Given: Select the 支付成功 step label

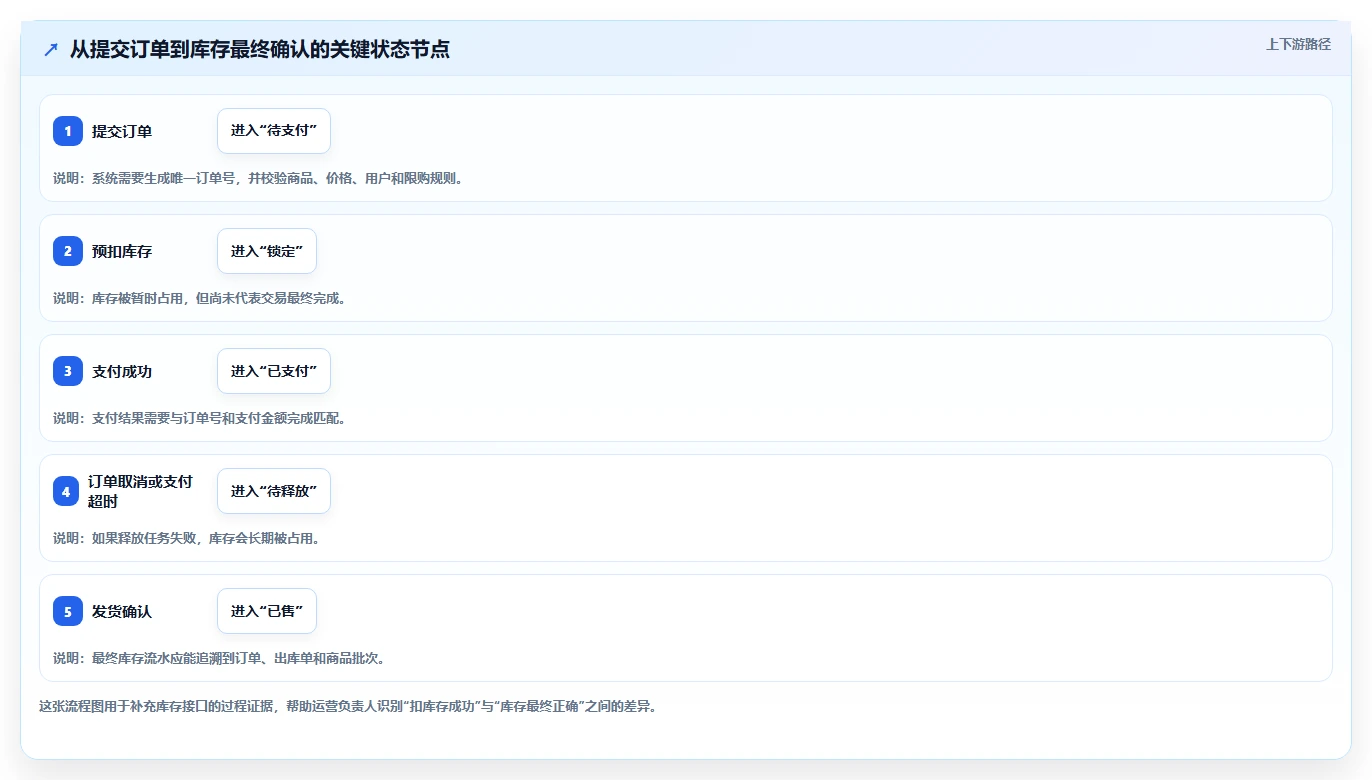Looking at the screenshot, I should coord(122,371).
